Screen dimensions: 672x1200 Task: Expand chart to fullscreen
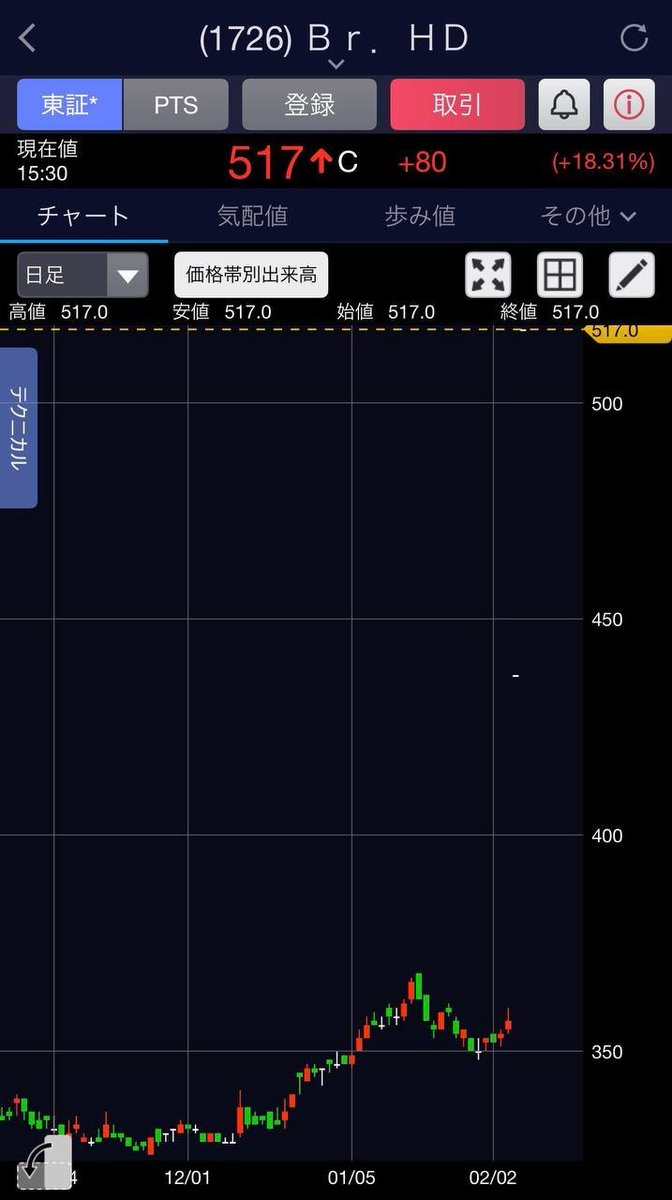(x=488, y=274)
